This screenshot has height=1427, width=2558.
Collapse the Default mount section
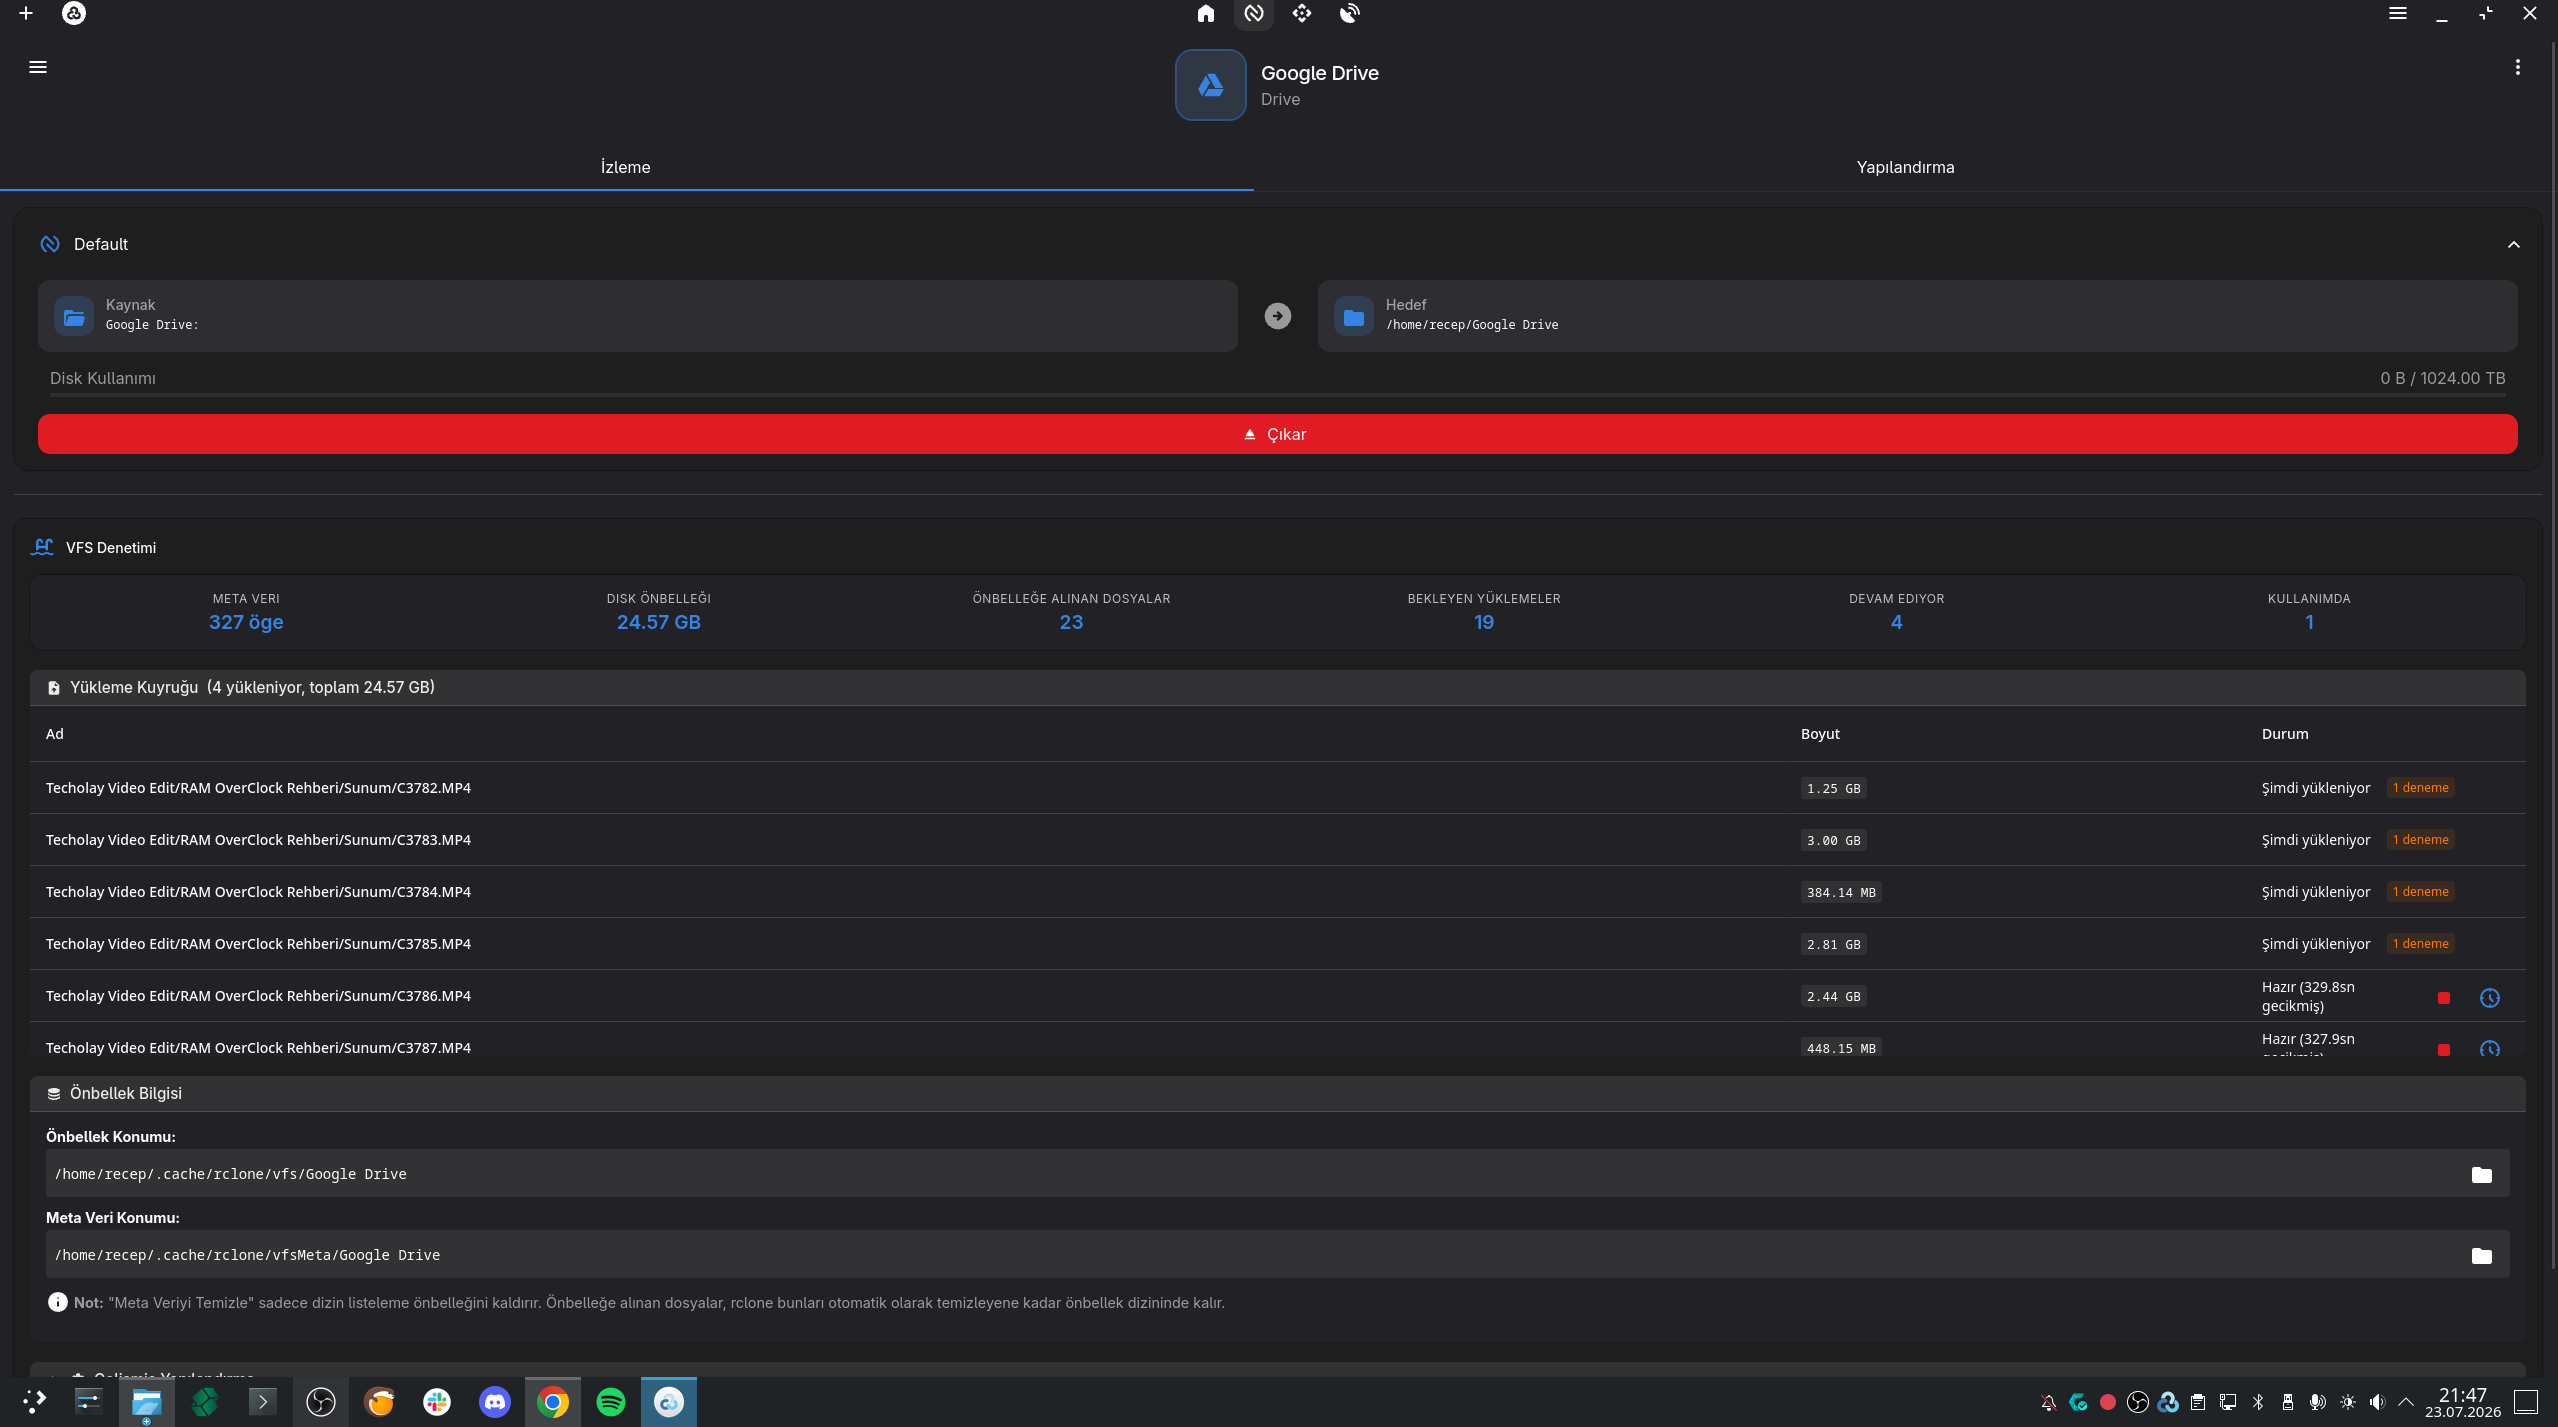2514,245
